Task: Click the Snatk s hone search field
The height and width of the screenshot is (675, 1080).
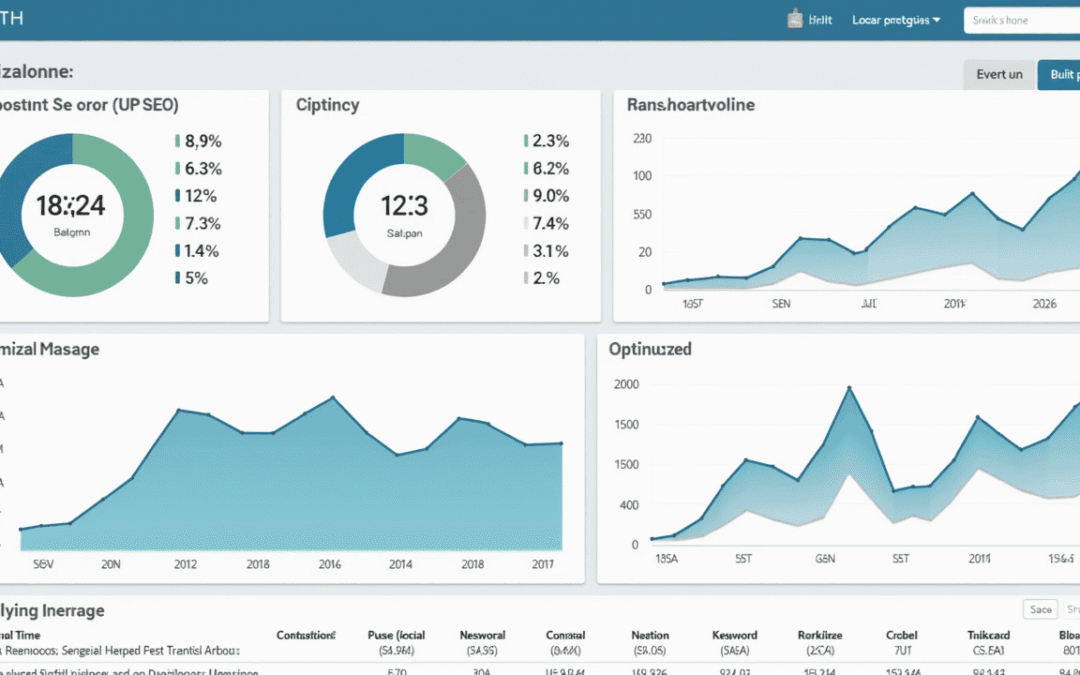Action: [1022, 20]
